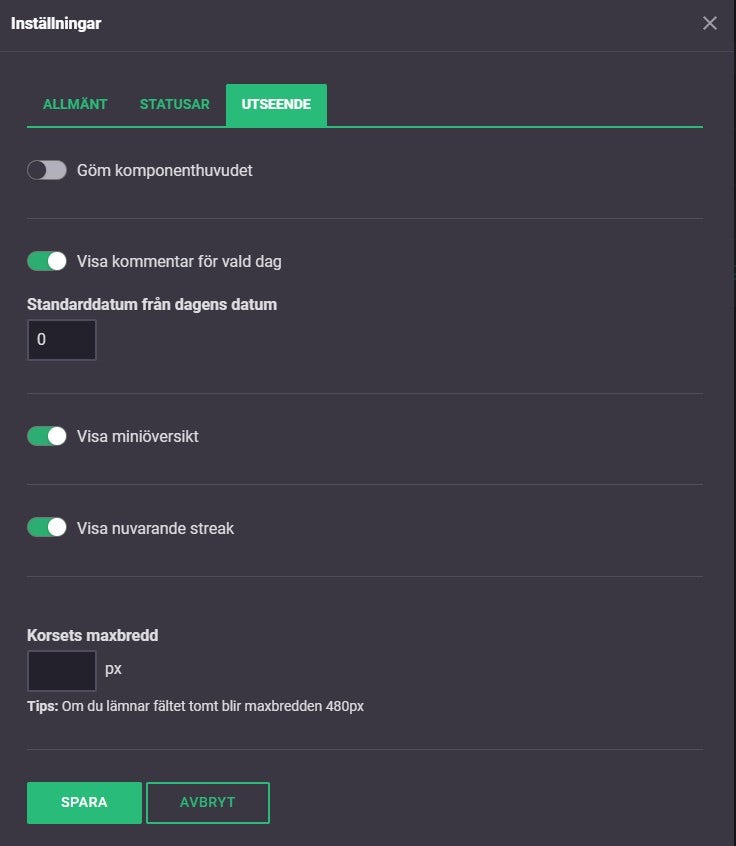736x846 pixels.
Task: Close the Inställningar dialog with X
Action: pyautogui.click(x=710, y=23)
